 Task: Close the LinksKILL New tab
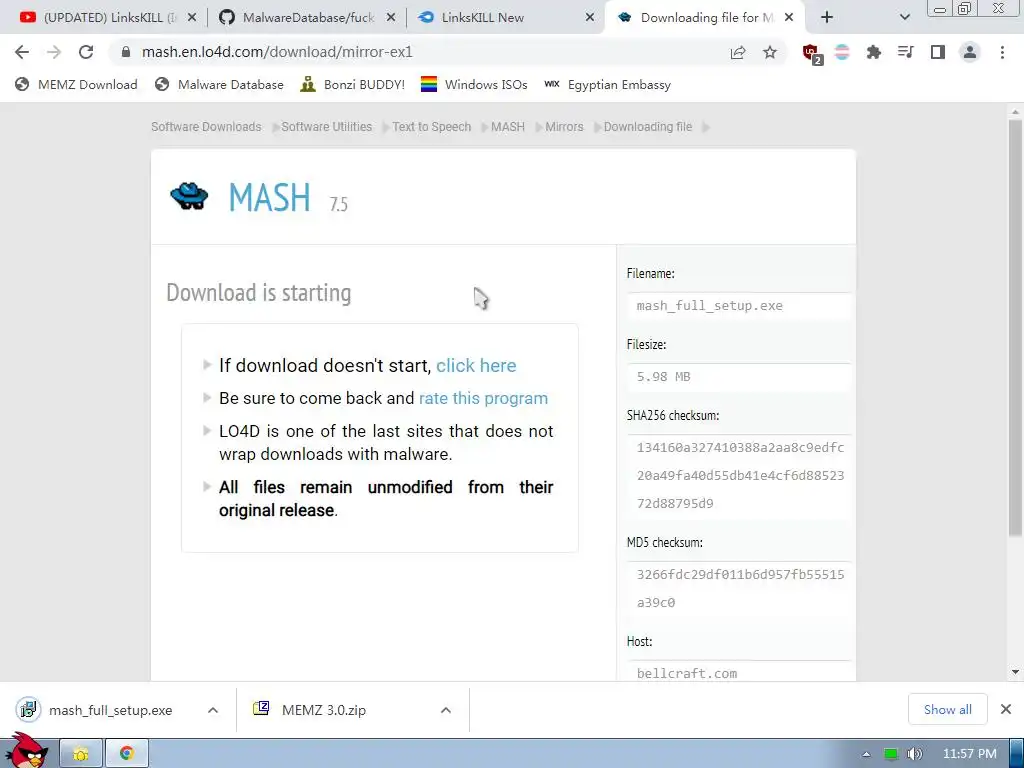(x=590, y=18)
